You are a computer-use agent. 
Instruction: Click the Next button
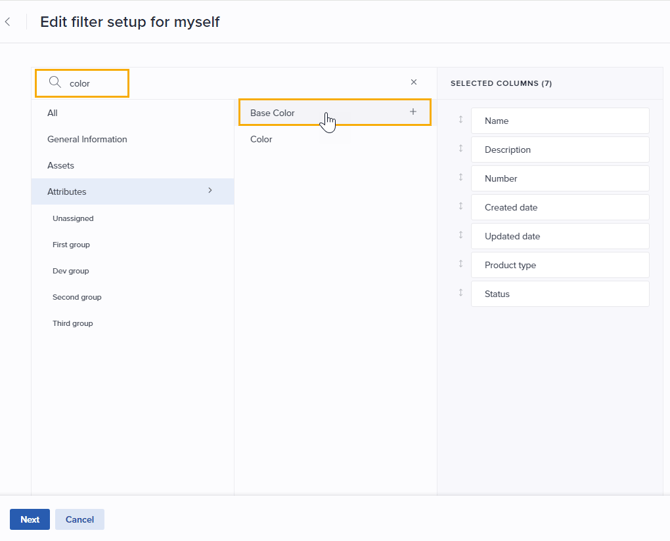pyautogui.click(x=30, y=519)
